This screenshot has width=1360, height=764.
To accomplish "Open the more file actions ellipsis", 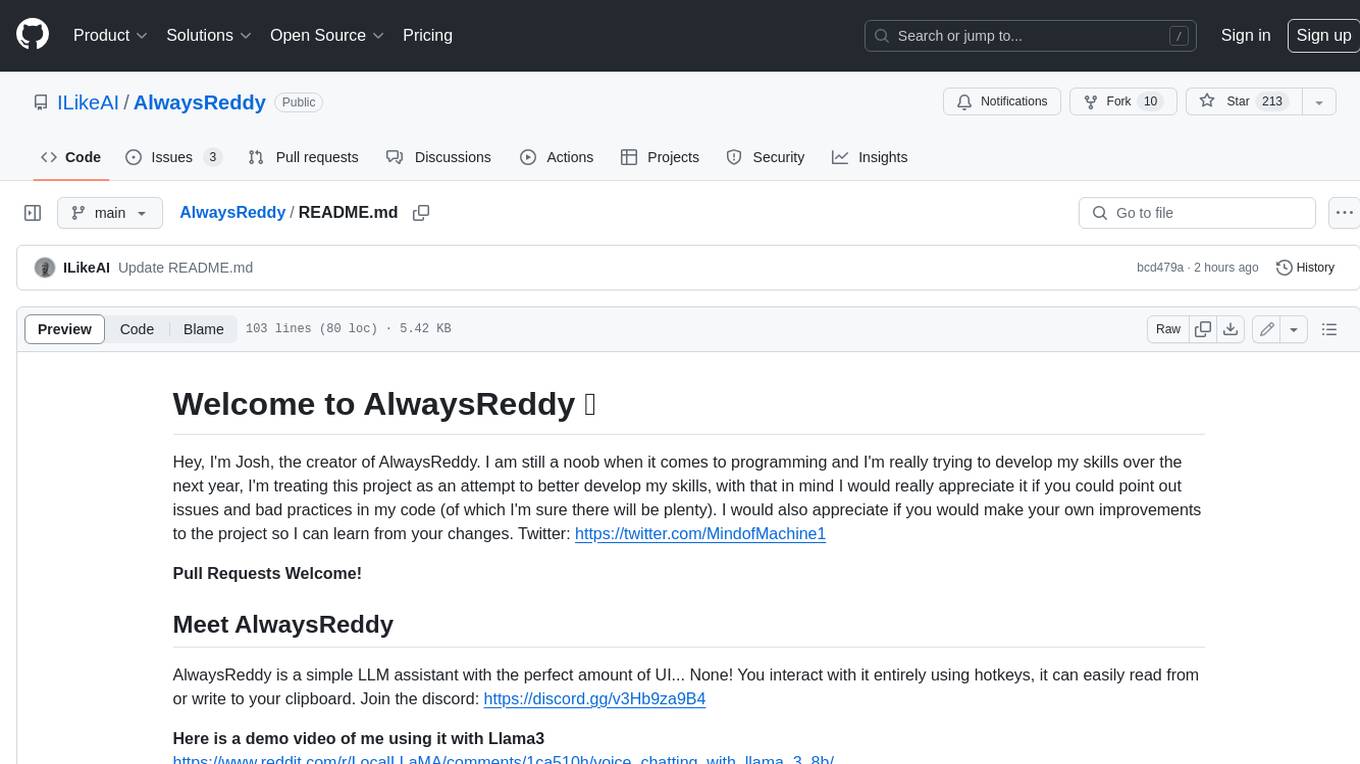I will (x=1344, y=213).
